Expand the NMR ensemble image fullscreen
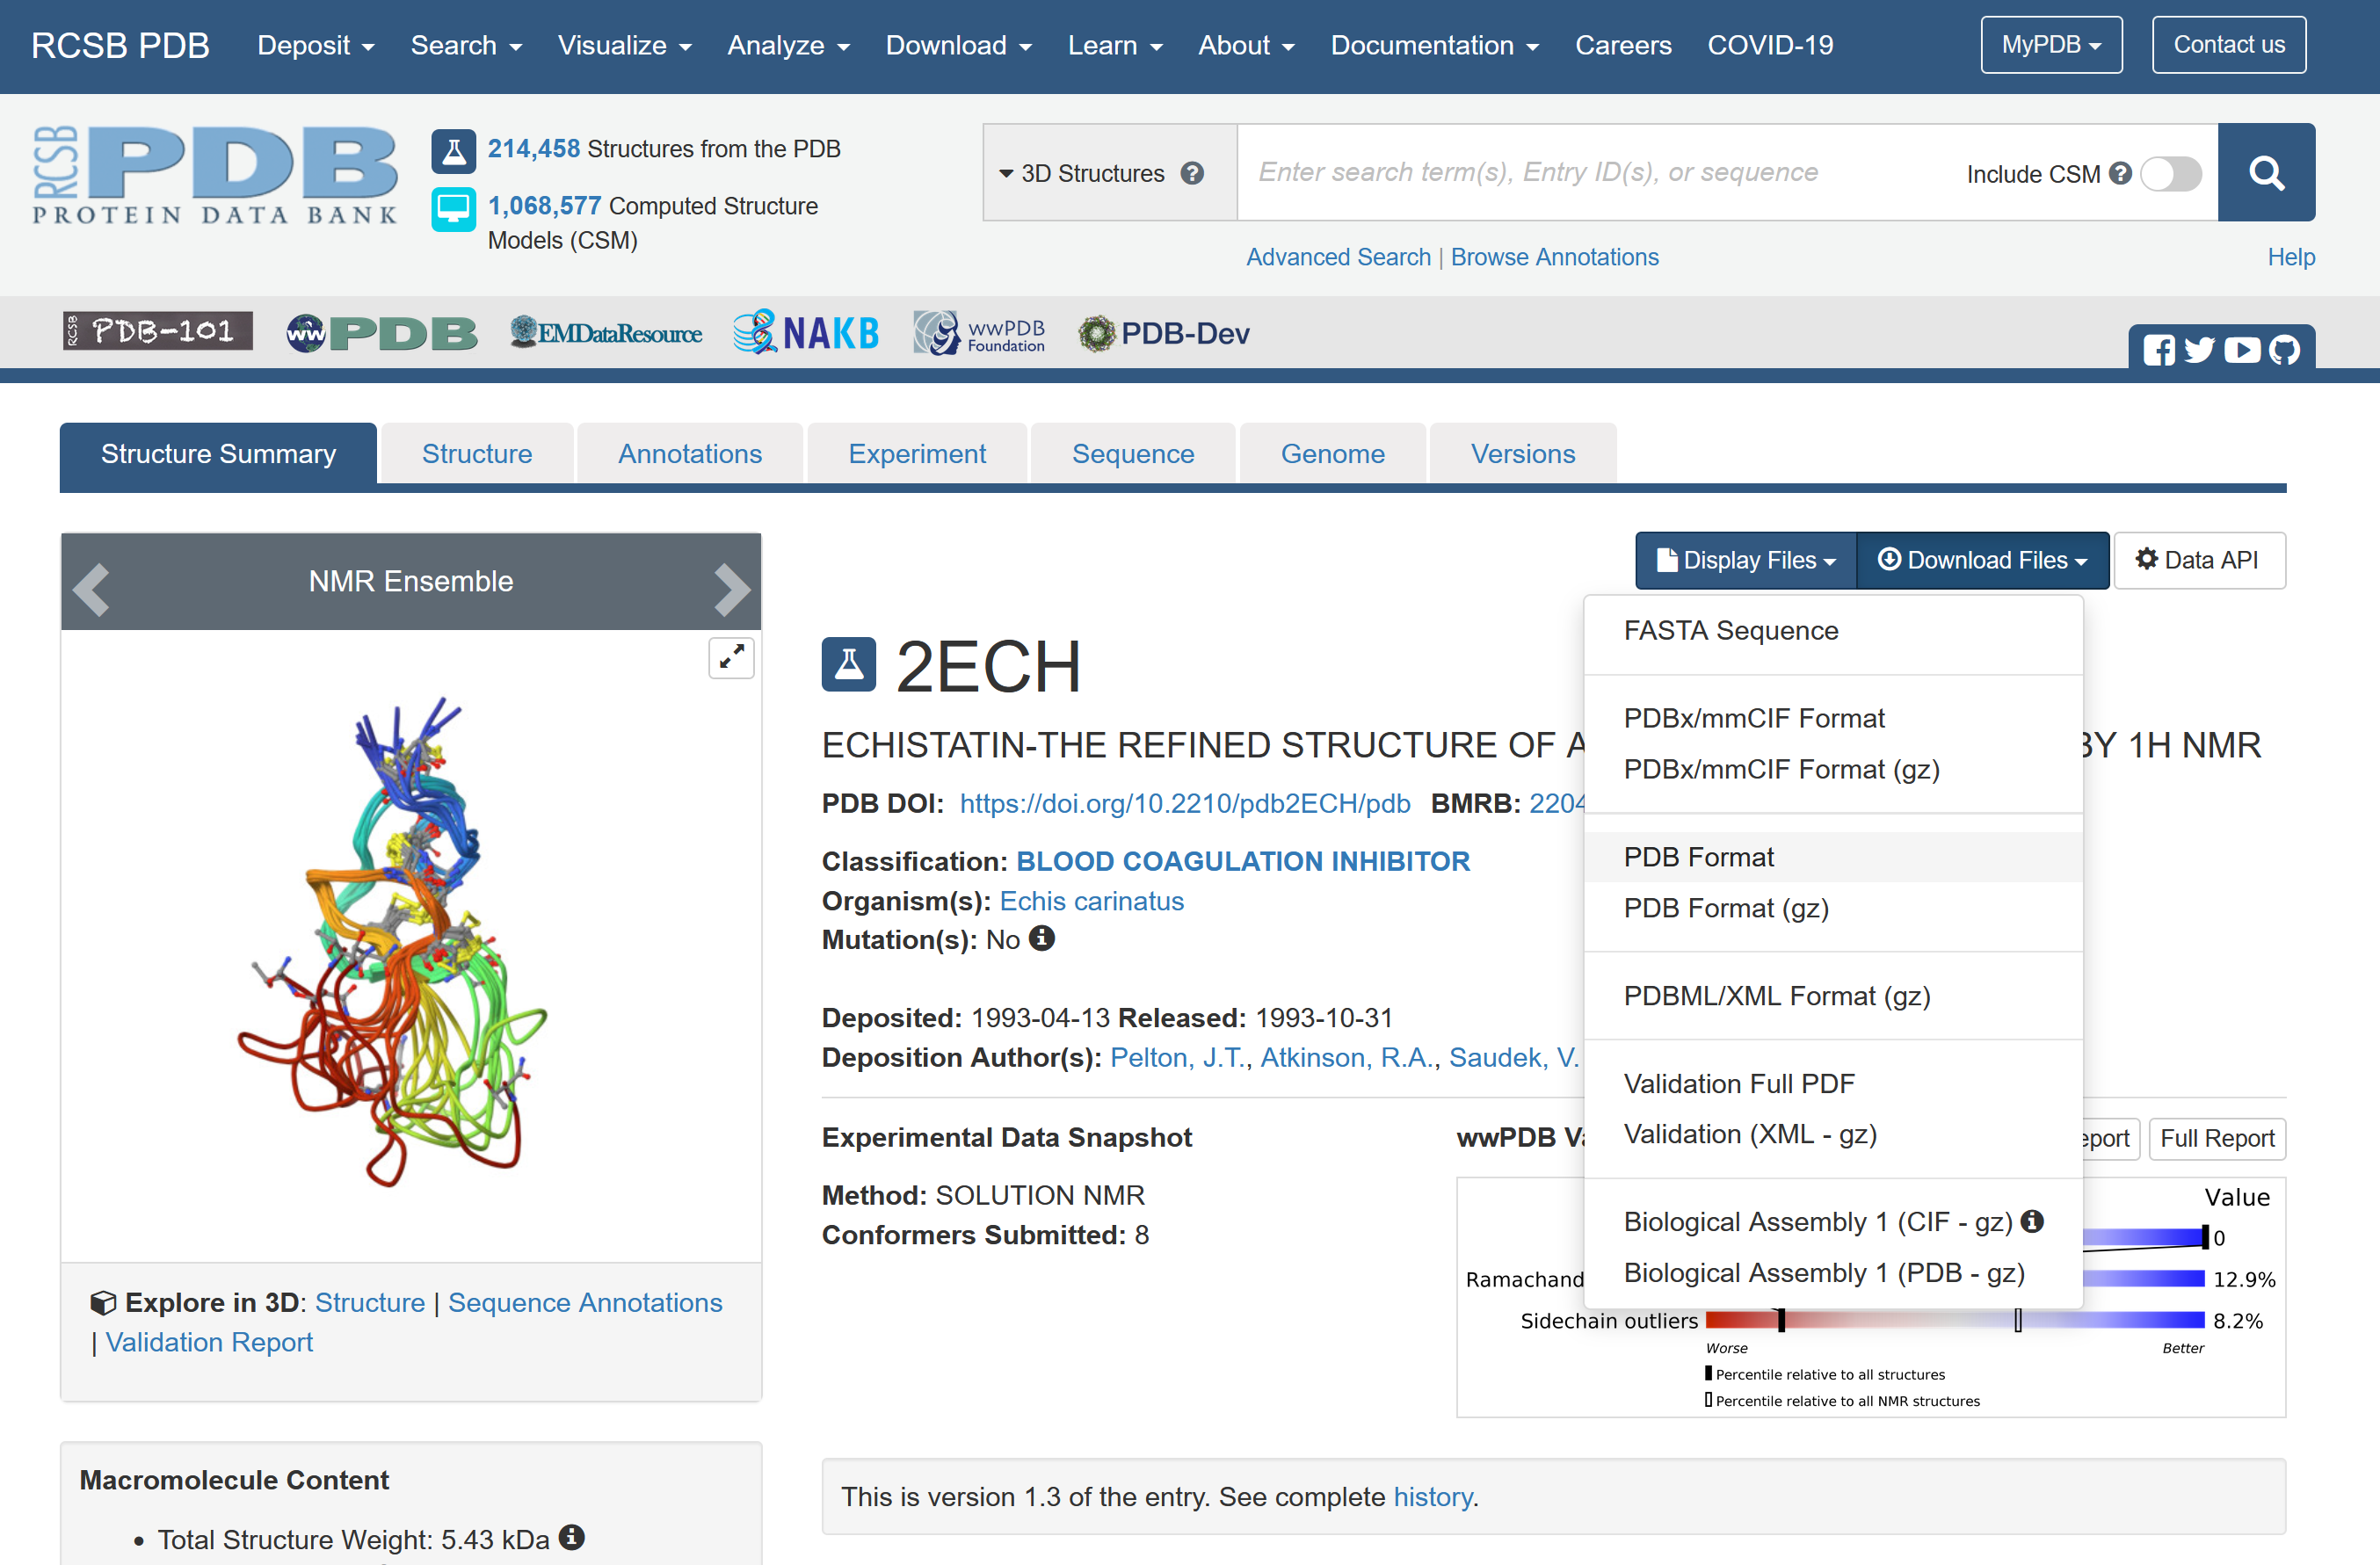The image size is (2380, 1565). pos(731,657)
